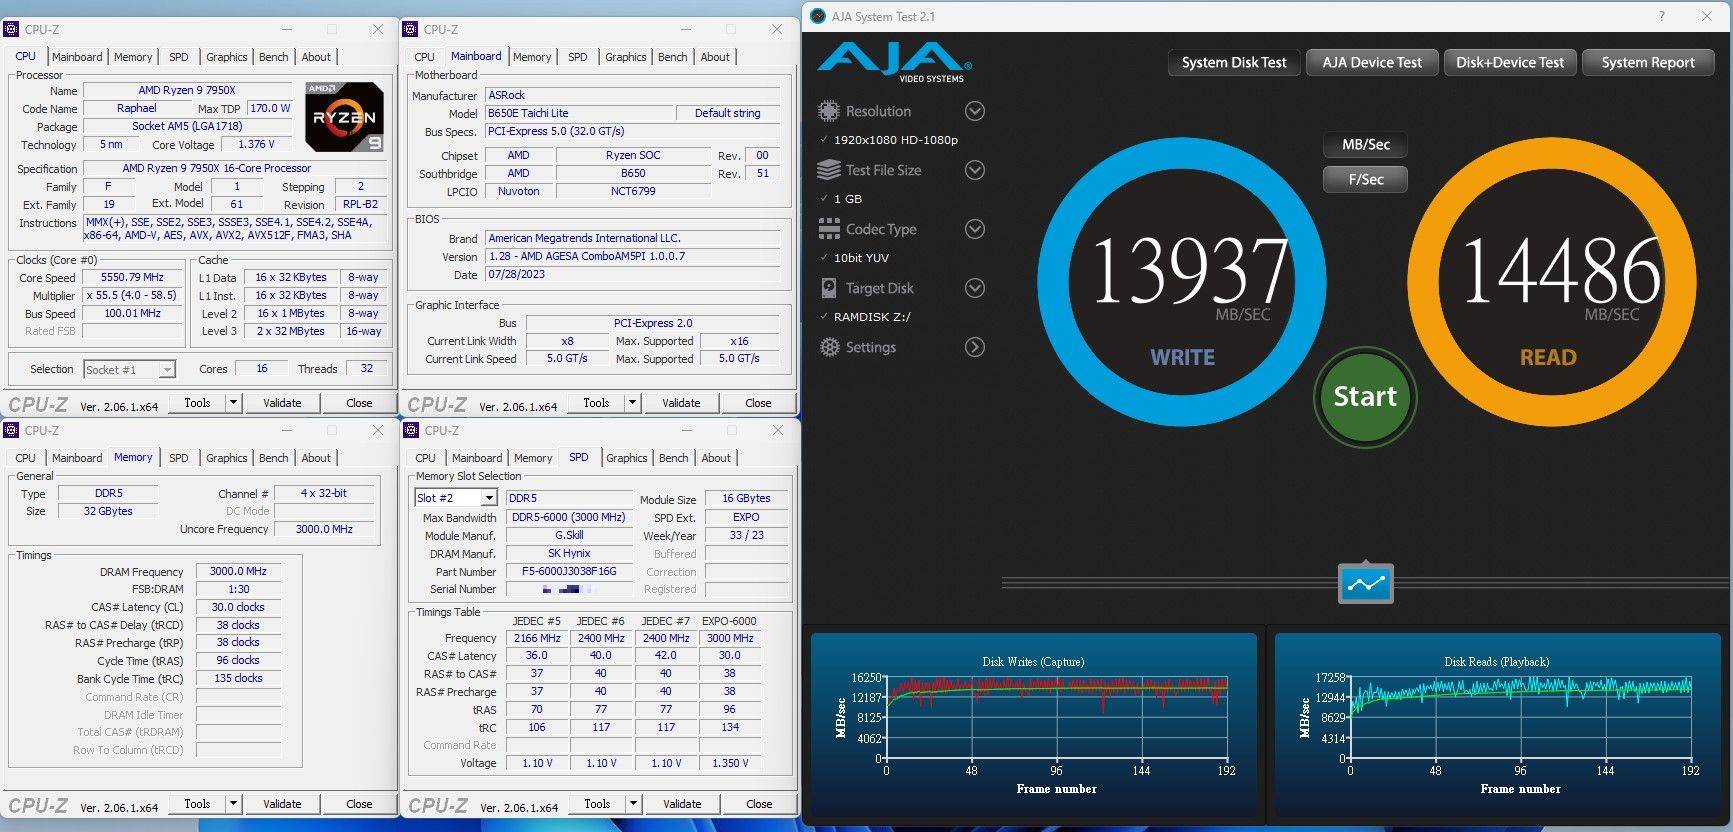Click the READ speed gauge ring
The width and height of the screenshot is (1733, 832).
tap(1552, 282)
